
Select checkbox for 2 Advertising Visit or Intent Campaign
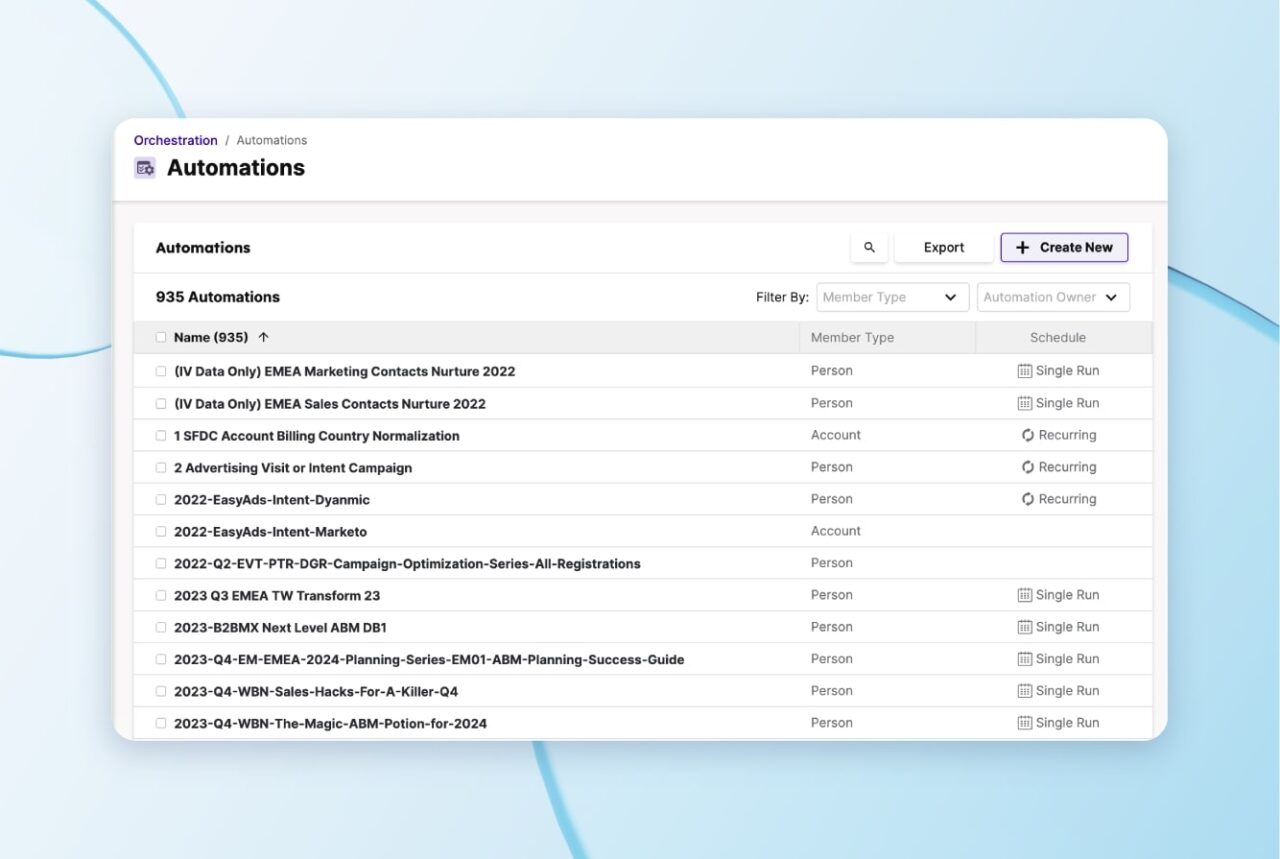coord(161,468)
